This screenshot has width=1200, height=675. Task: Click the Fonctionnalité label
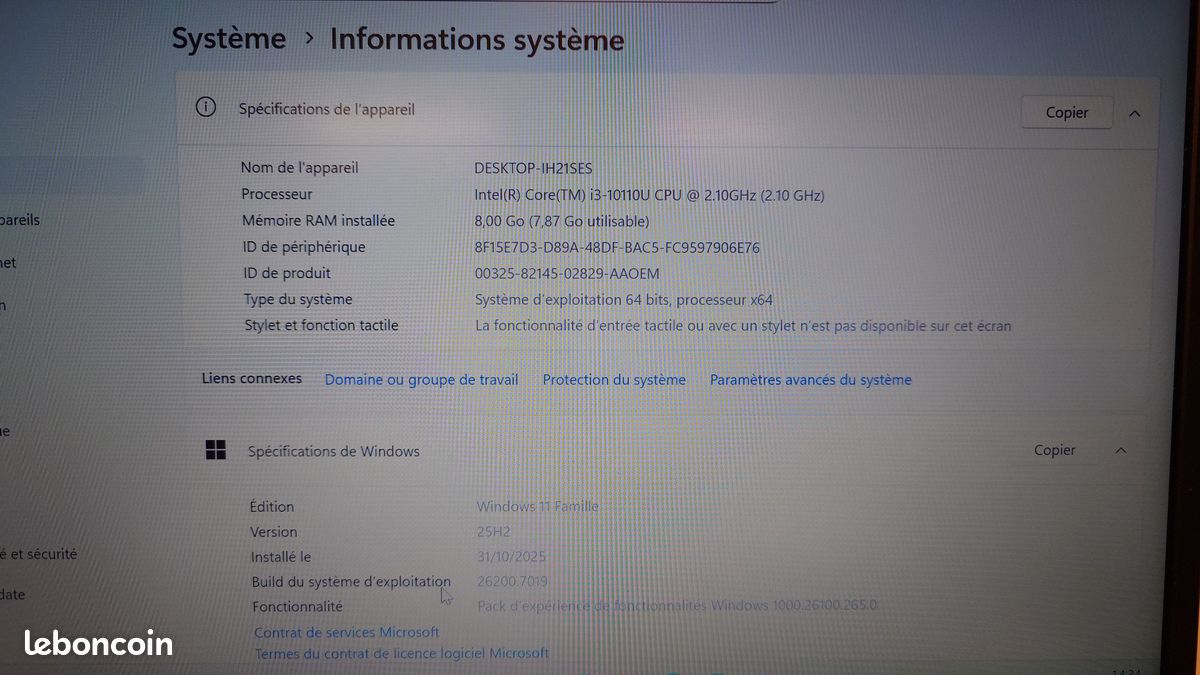[297, 606]
